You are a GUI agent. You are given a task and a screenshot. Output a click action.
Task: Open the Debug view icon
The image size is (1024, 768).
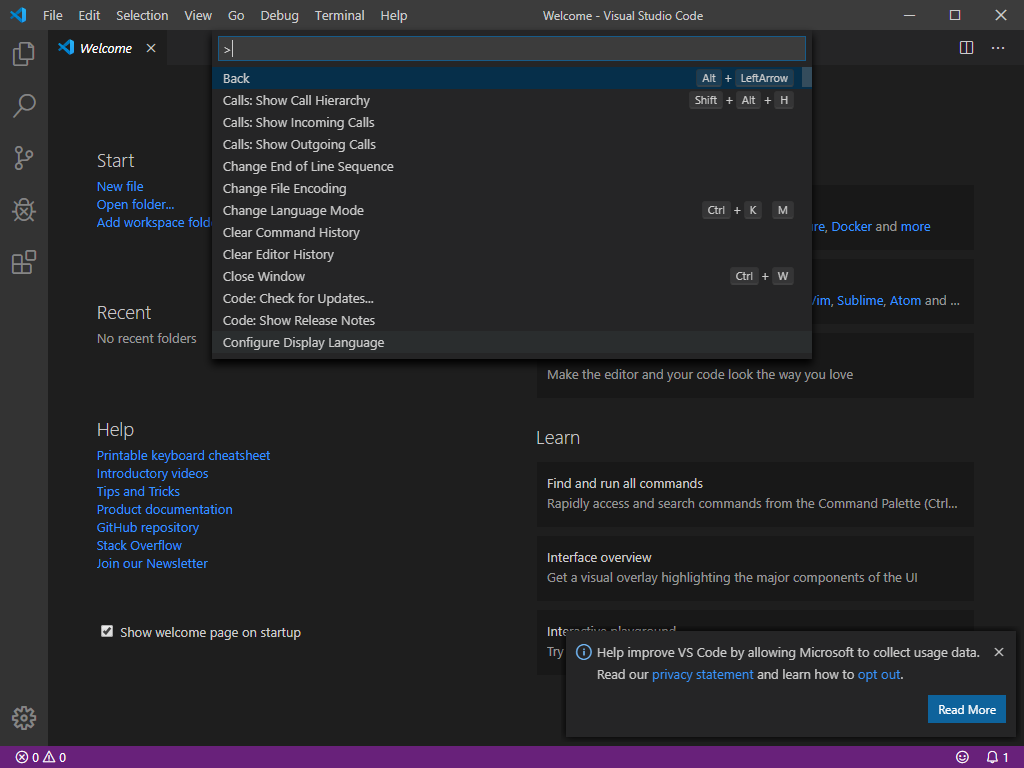[x=24, y=210]
